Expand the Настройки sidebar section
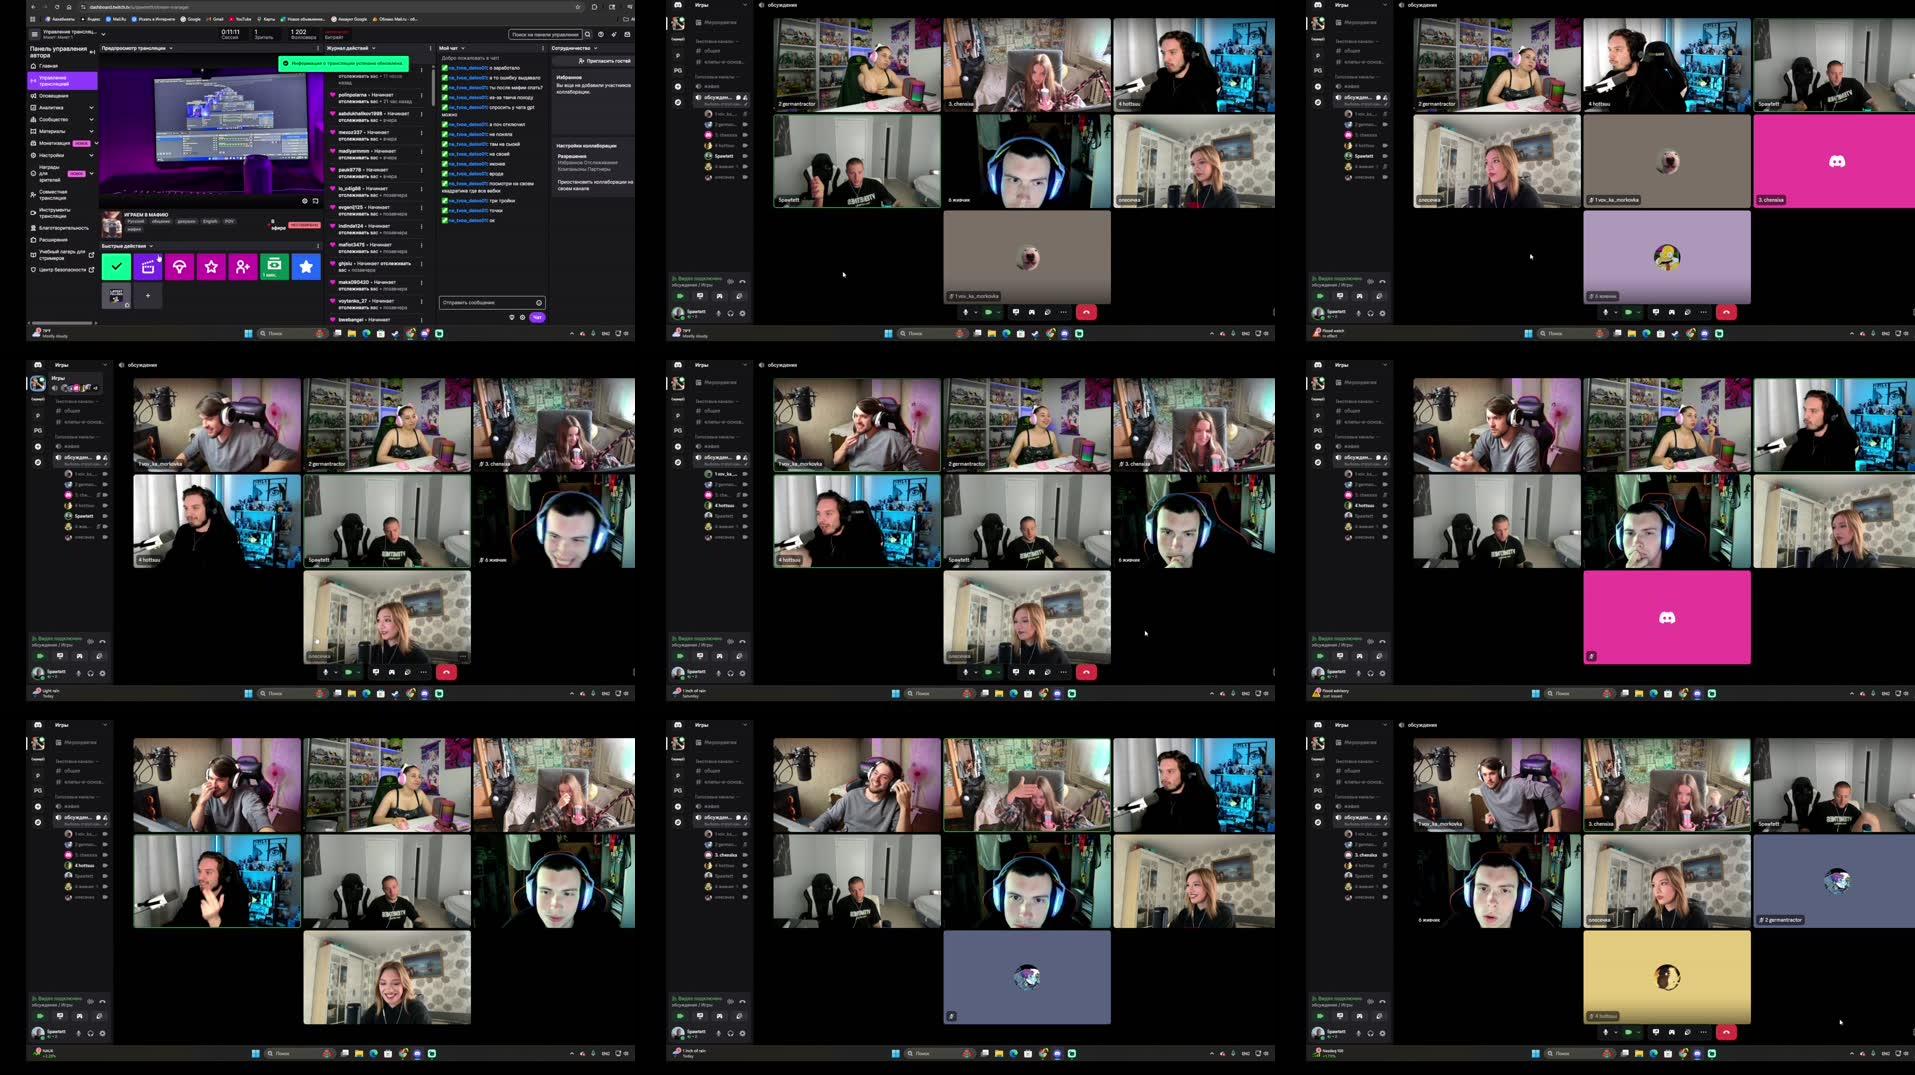1915x1075 pixels. pos(92,155)
